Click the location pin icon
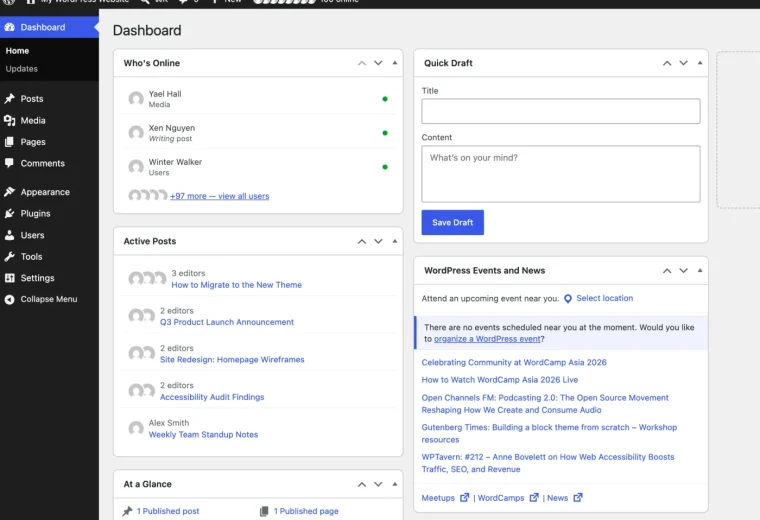Viewport: 760px width, 520px height. click(x=568, y=299)
